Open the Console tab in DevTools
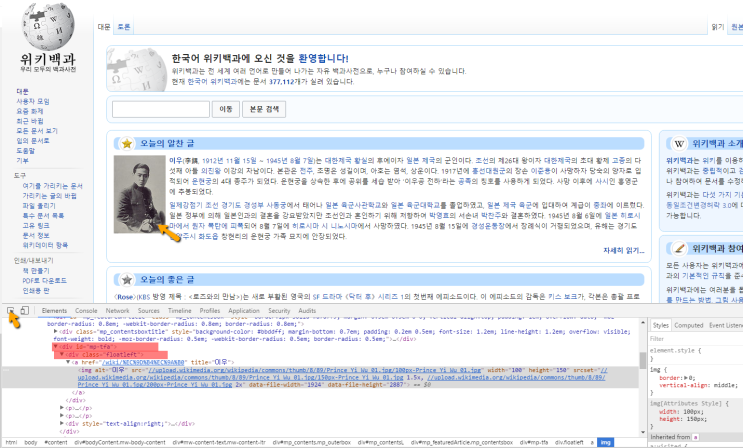743x448 pixels. point(86,311)
